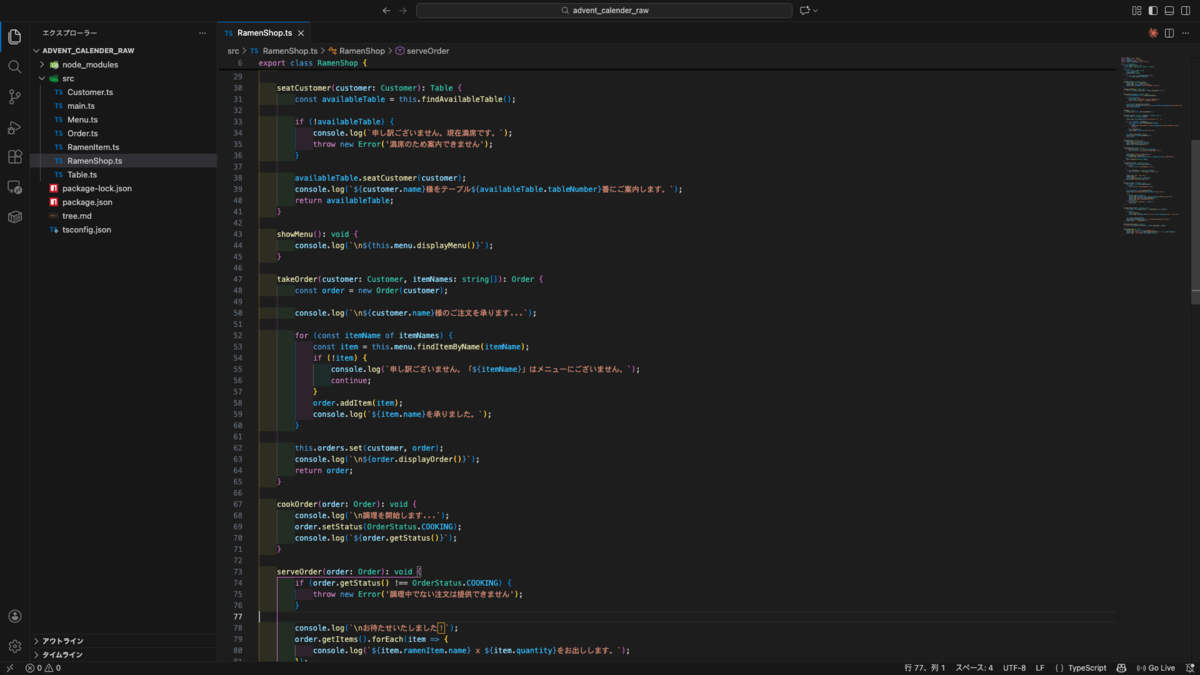Click the serveOrder method in the breadcrumb
The image size is (1200, 675).
[422, 50]
